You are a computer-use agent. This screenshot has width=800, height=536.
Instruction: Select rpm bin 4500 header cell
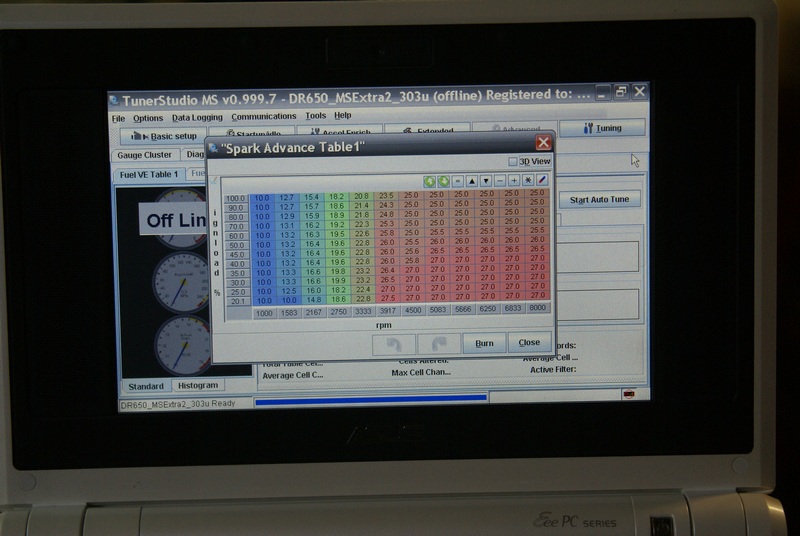tap(413, 310)
